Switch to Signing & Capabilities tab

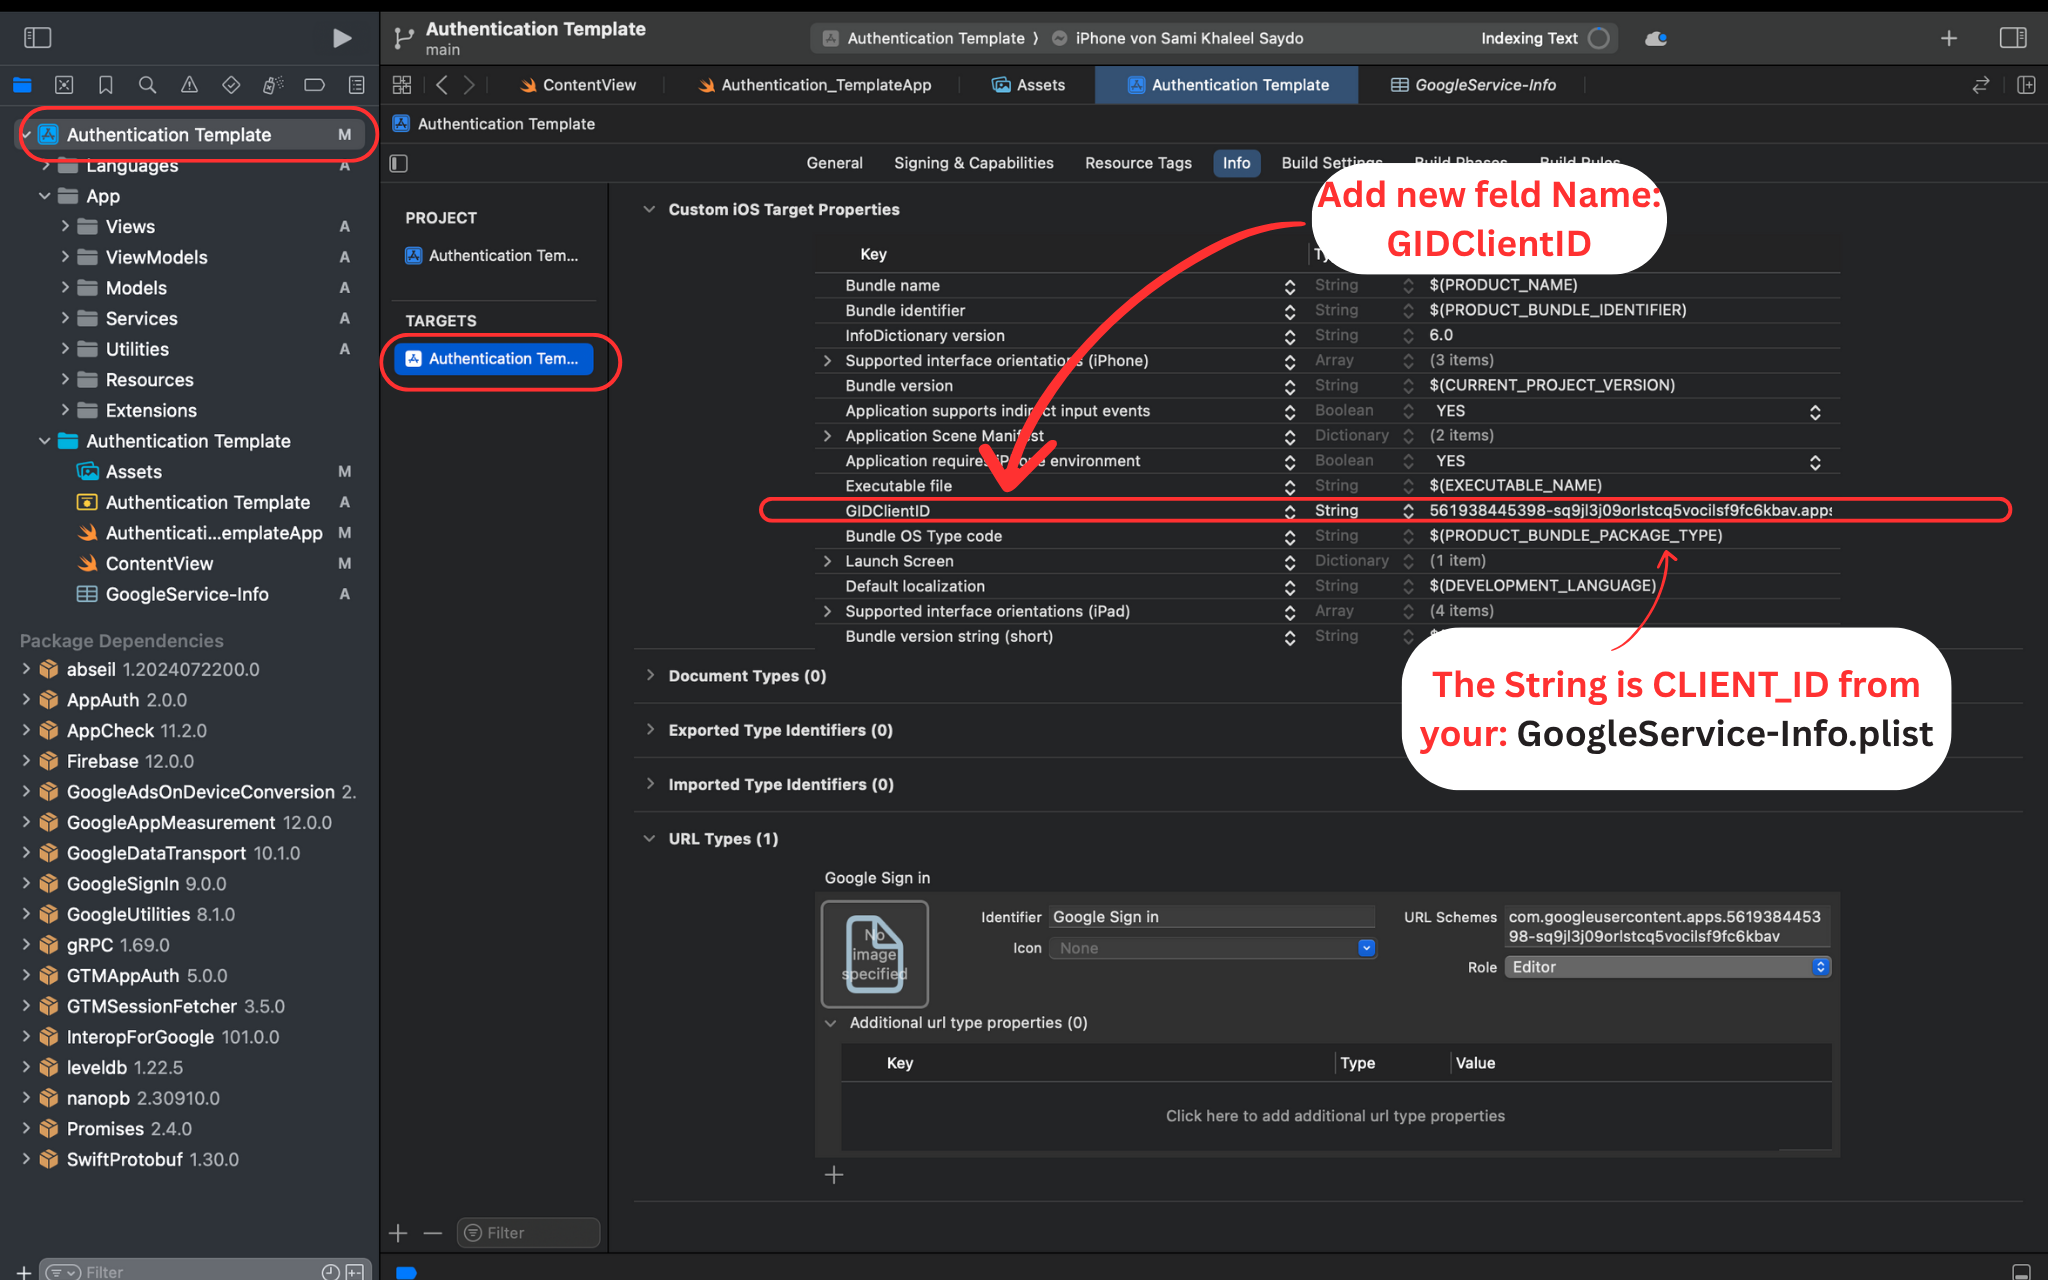pyautogui.click(x=973, y=163)
